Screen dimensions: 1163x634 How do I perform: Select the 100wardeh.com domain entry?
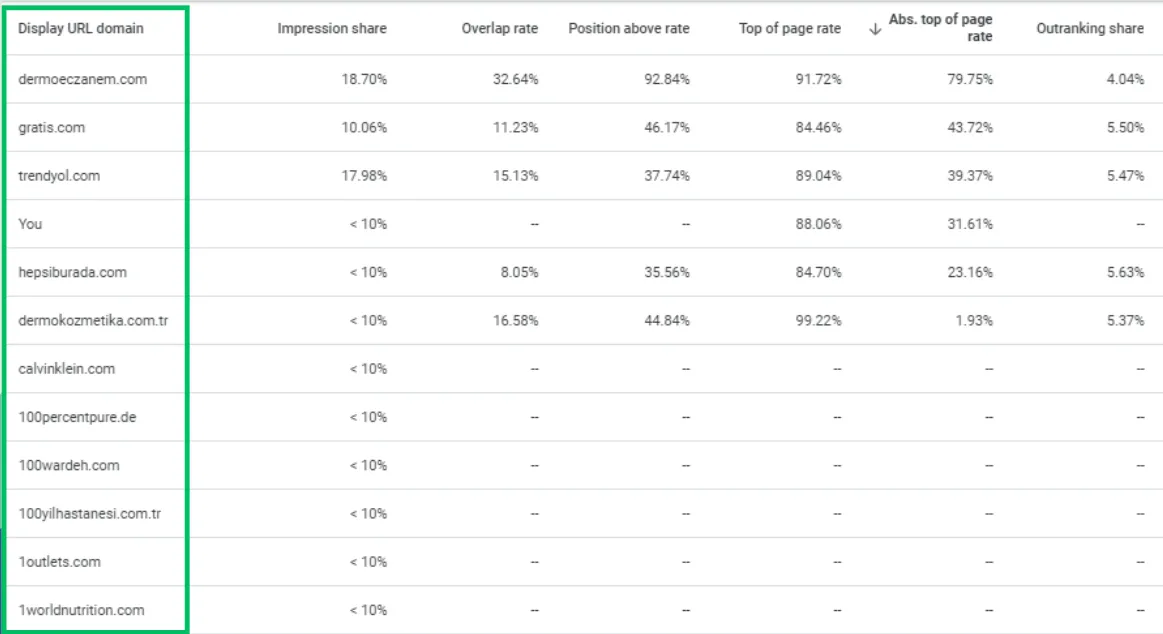[69, 465]
